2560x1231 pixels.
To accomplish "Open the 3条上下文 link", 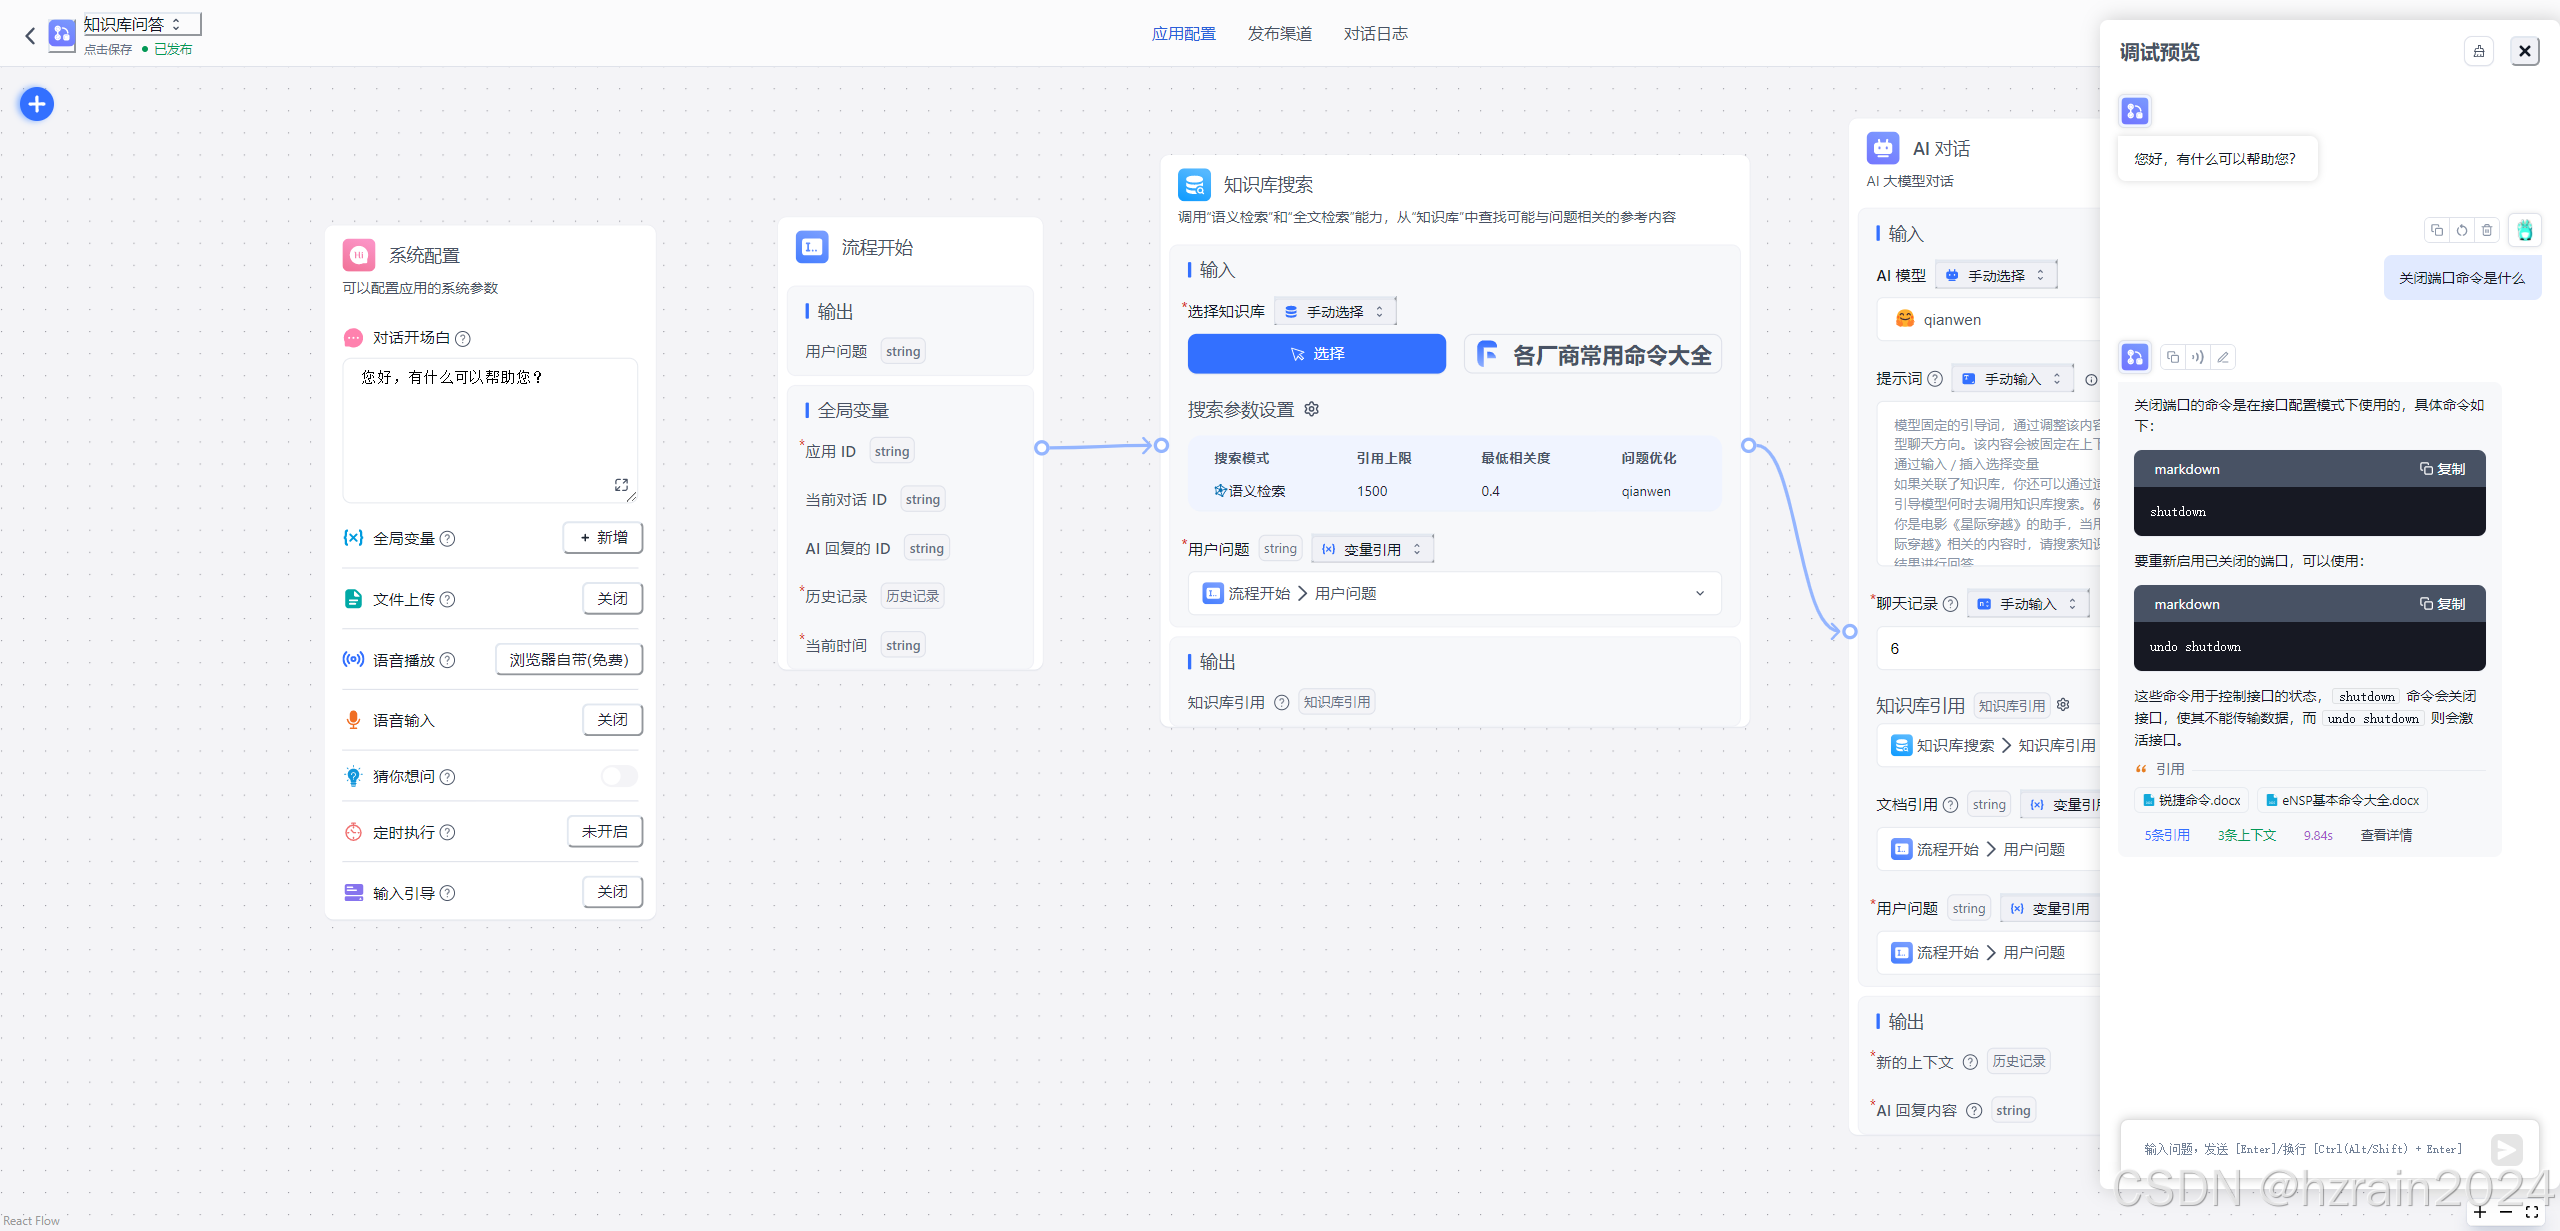I will pyautogui.click(x=2247, y=836).
